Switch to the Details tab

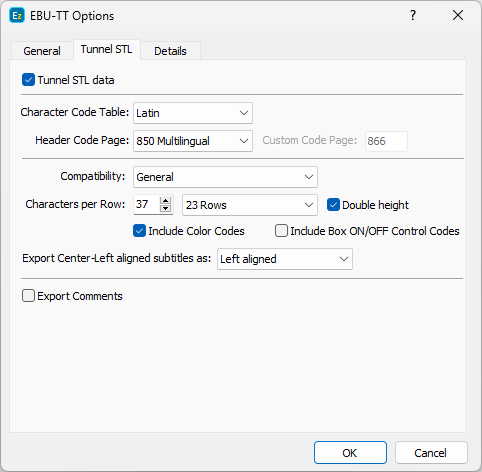170,51
